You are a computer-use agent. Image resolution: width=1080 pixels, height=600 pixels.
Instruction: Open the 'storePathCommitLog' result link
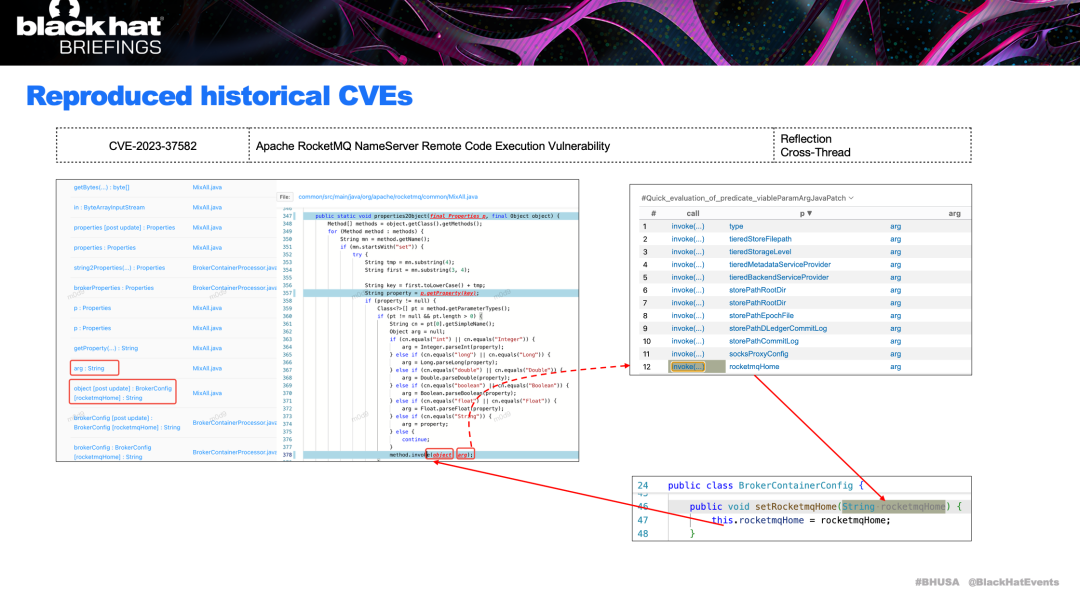(x=764, y=341)
